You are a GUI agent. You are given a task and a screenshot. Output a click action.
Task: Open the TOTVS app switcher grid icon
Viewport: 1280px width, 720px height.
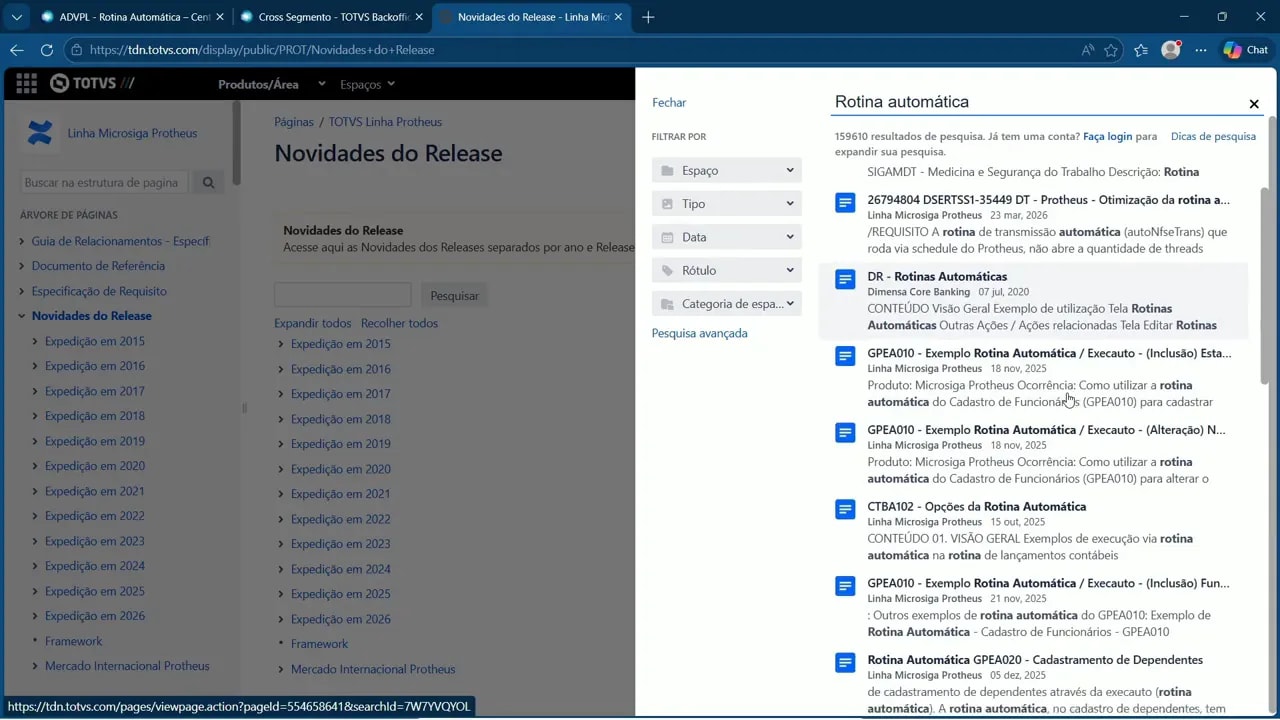26,84
